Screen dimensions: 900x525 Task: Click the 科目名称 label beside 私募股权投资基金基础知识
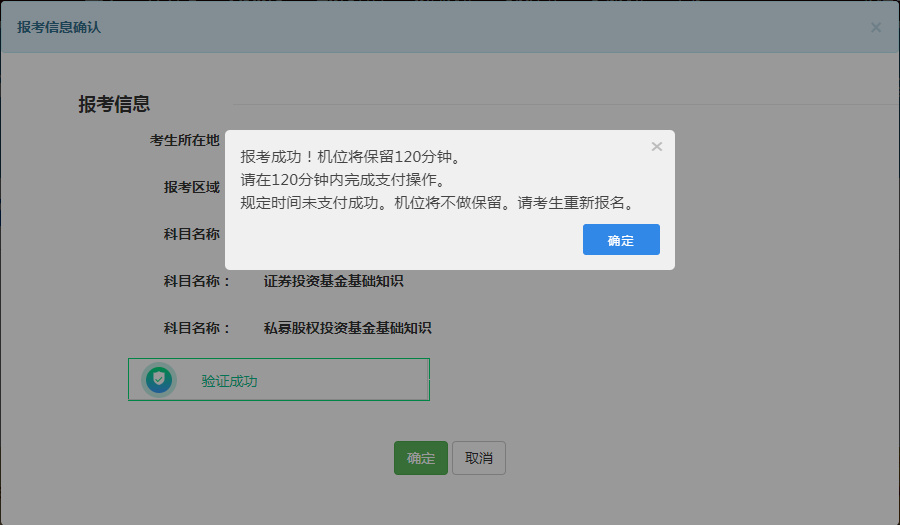coord(197,328)
